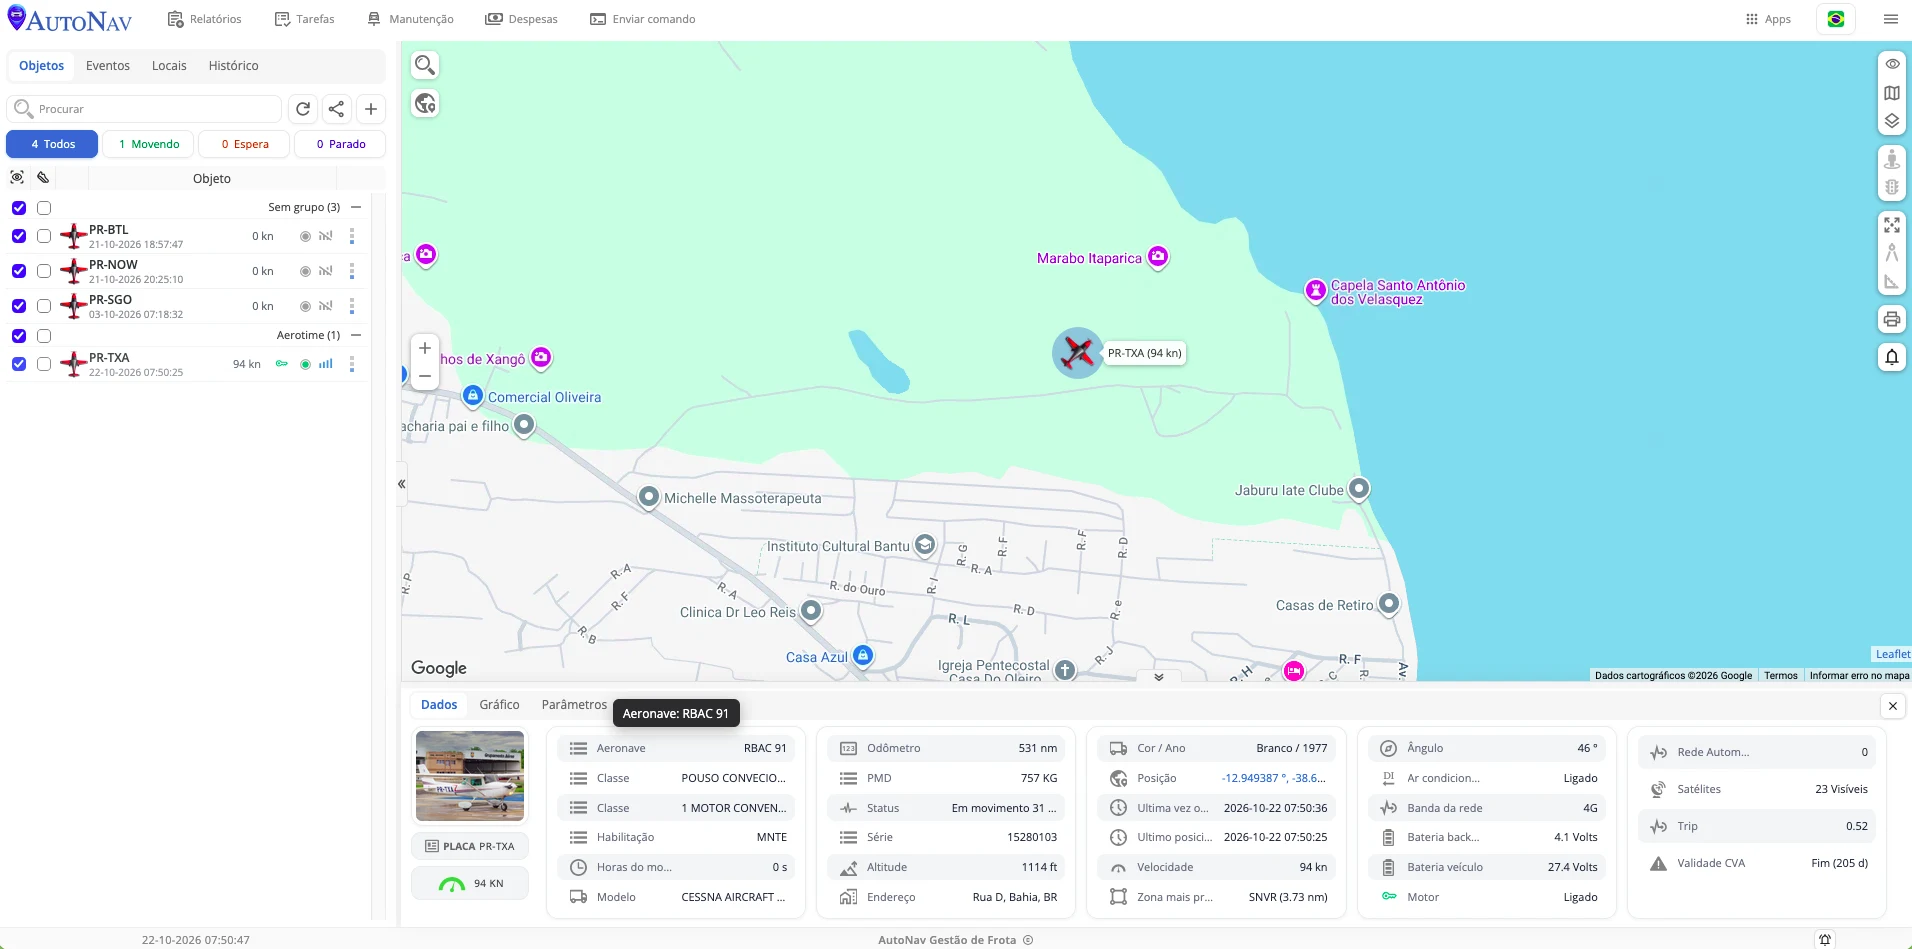
Task: Filter by 0 Parado objects
Action: pos(340,144)
